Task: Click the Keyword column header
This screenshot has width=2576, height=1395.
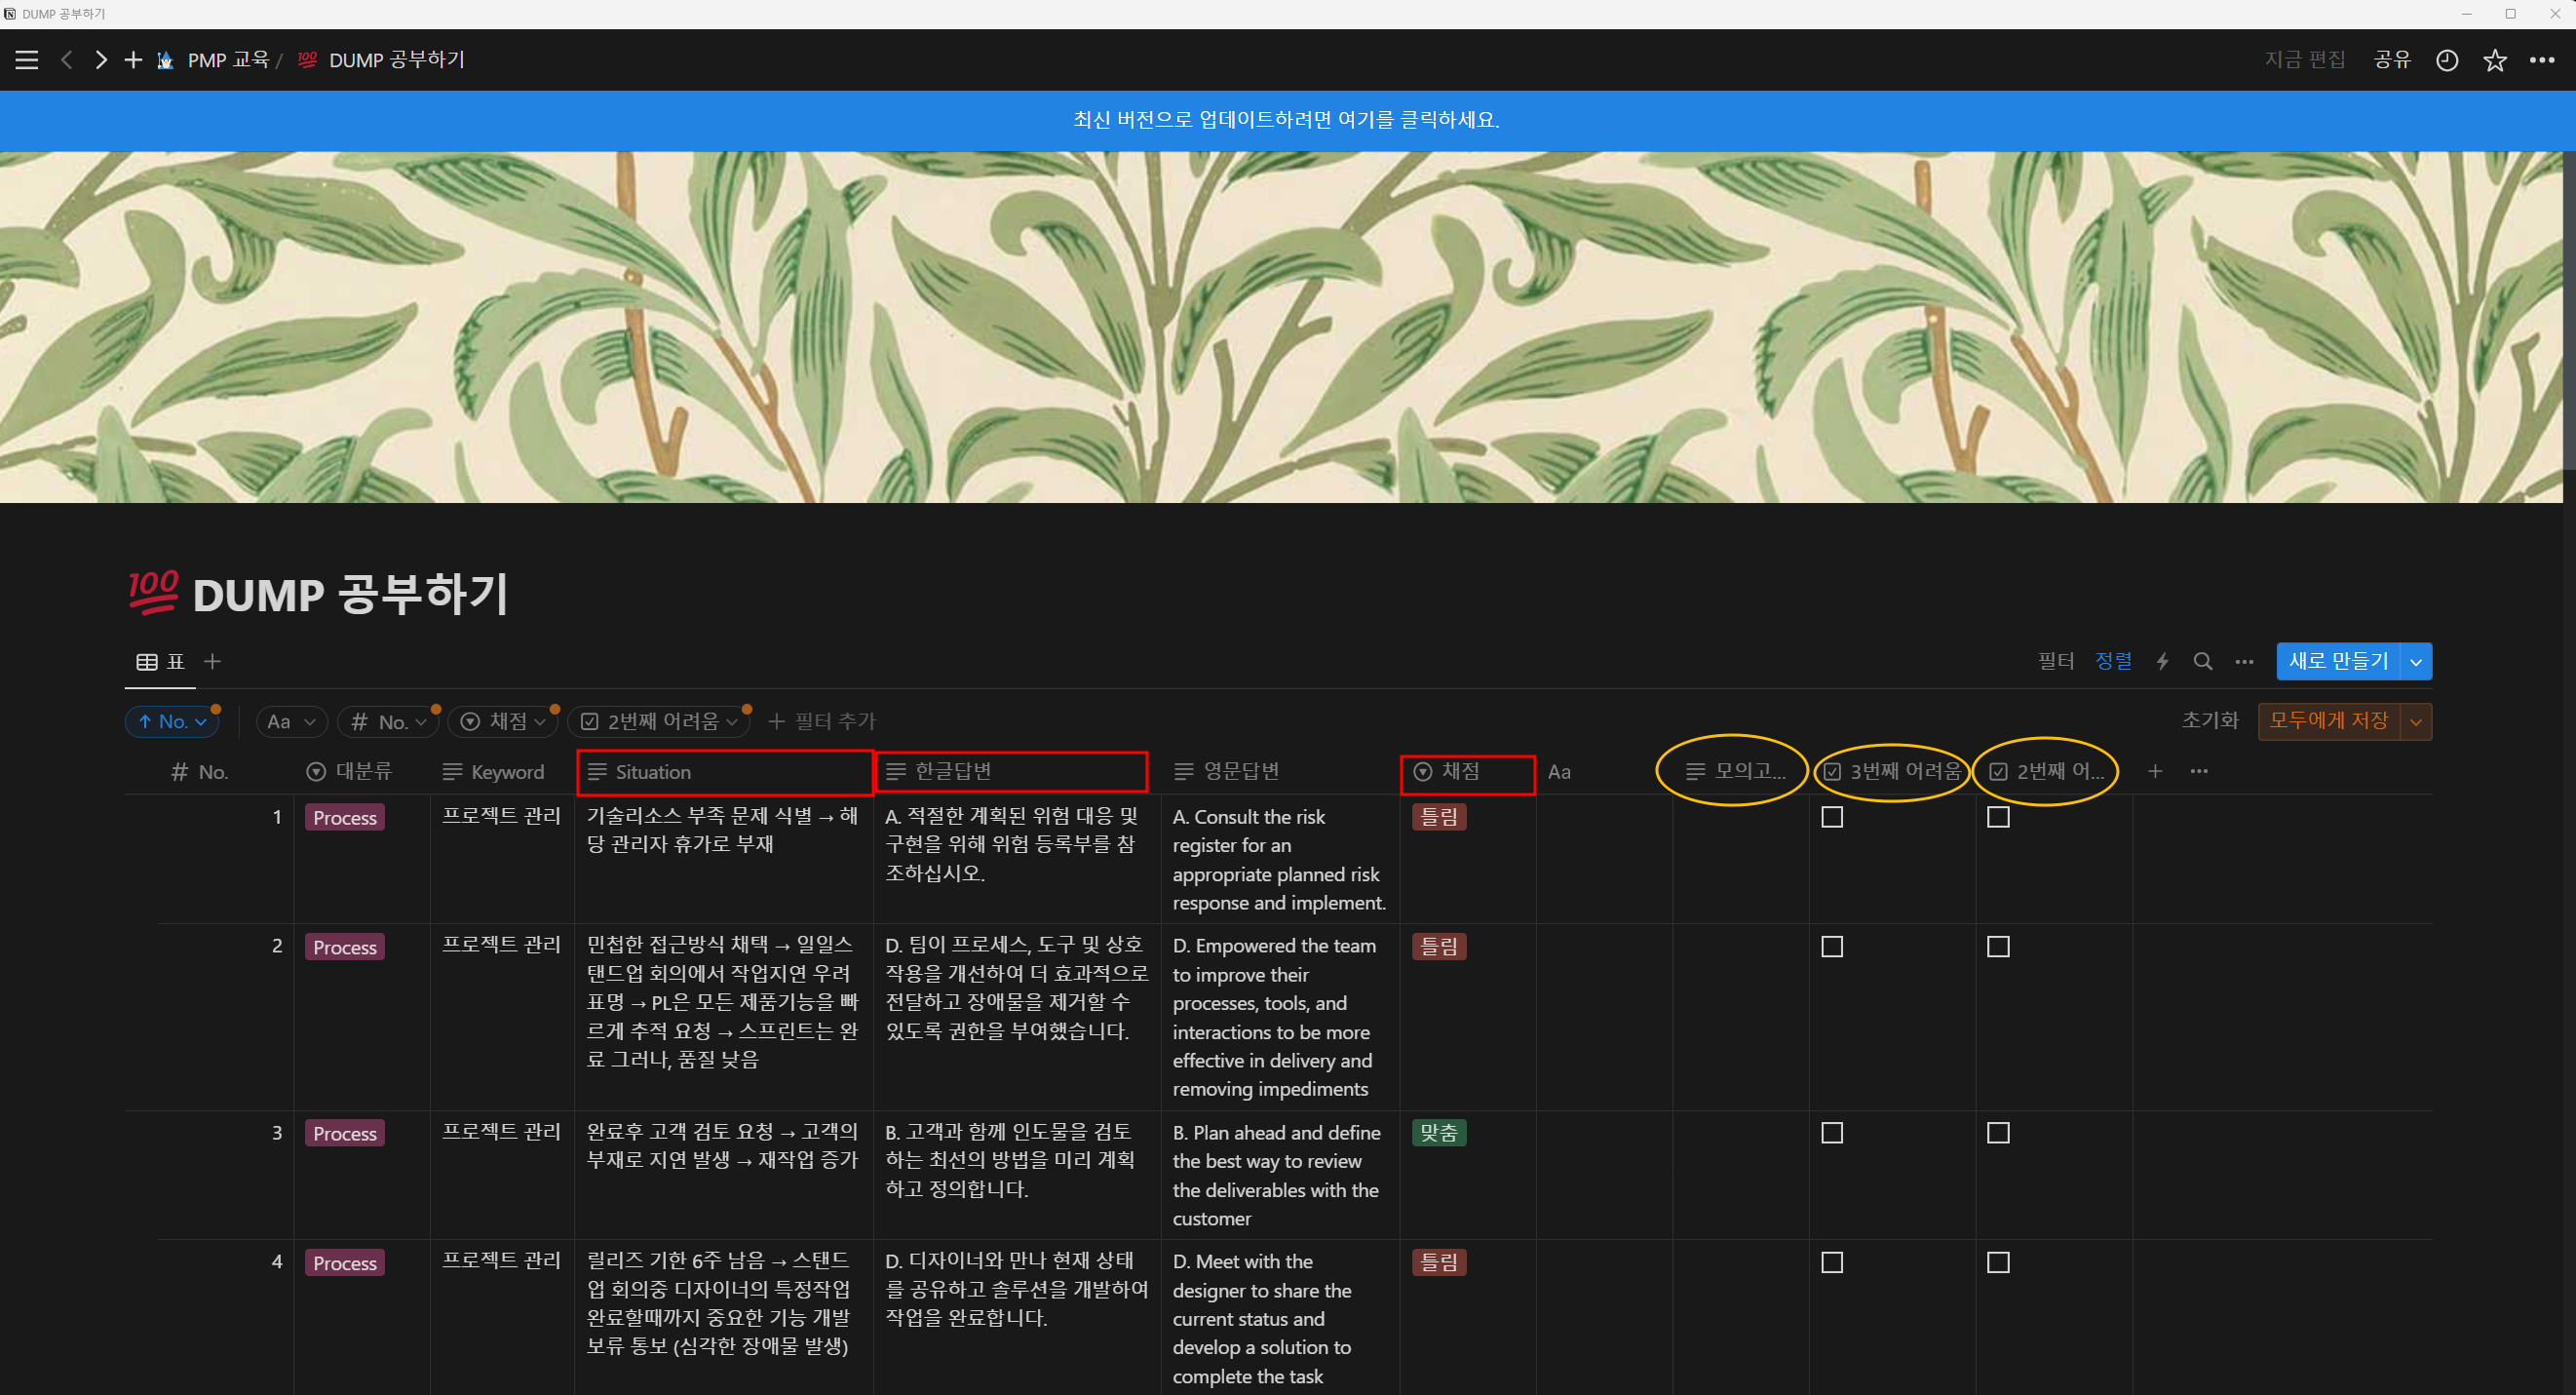Action: point(502,772)
